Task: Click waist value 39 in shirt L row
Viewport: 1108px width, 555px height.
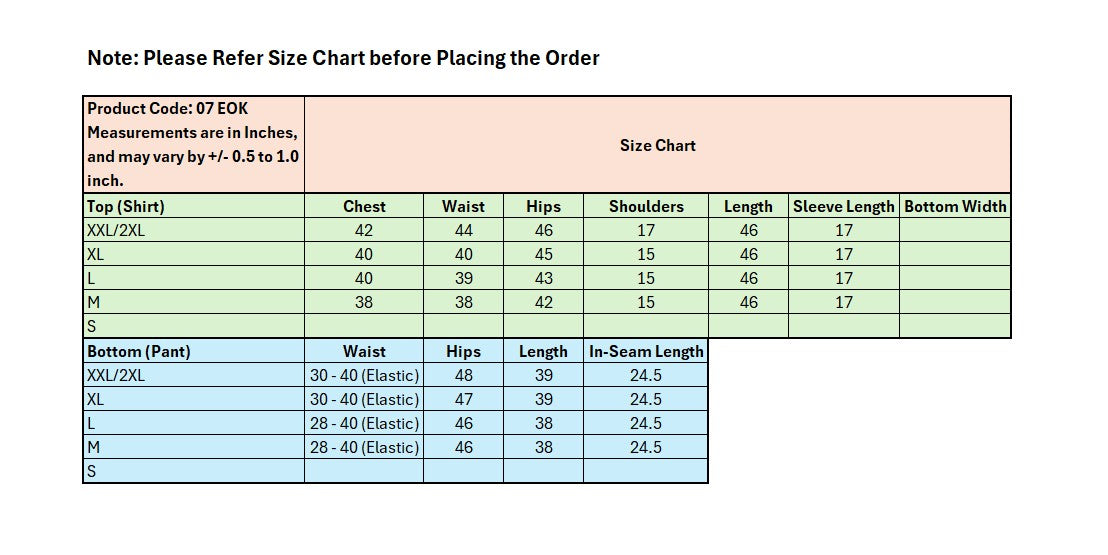Action: point(463,278)
